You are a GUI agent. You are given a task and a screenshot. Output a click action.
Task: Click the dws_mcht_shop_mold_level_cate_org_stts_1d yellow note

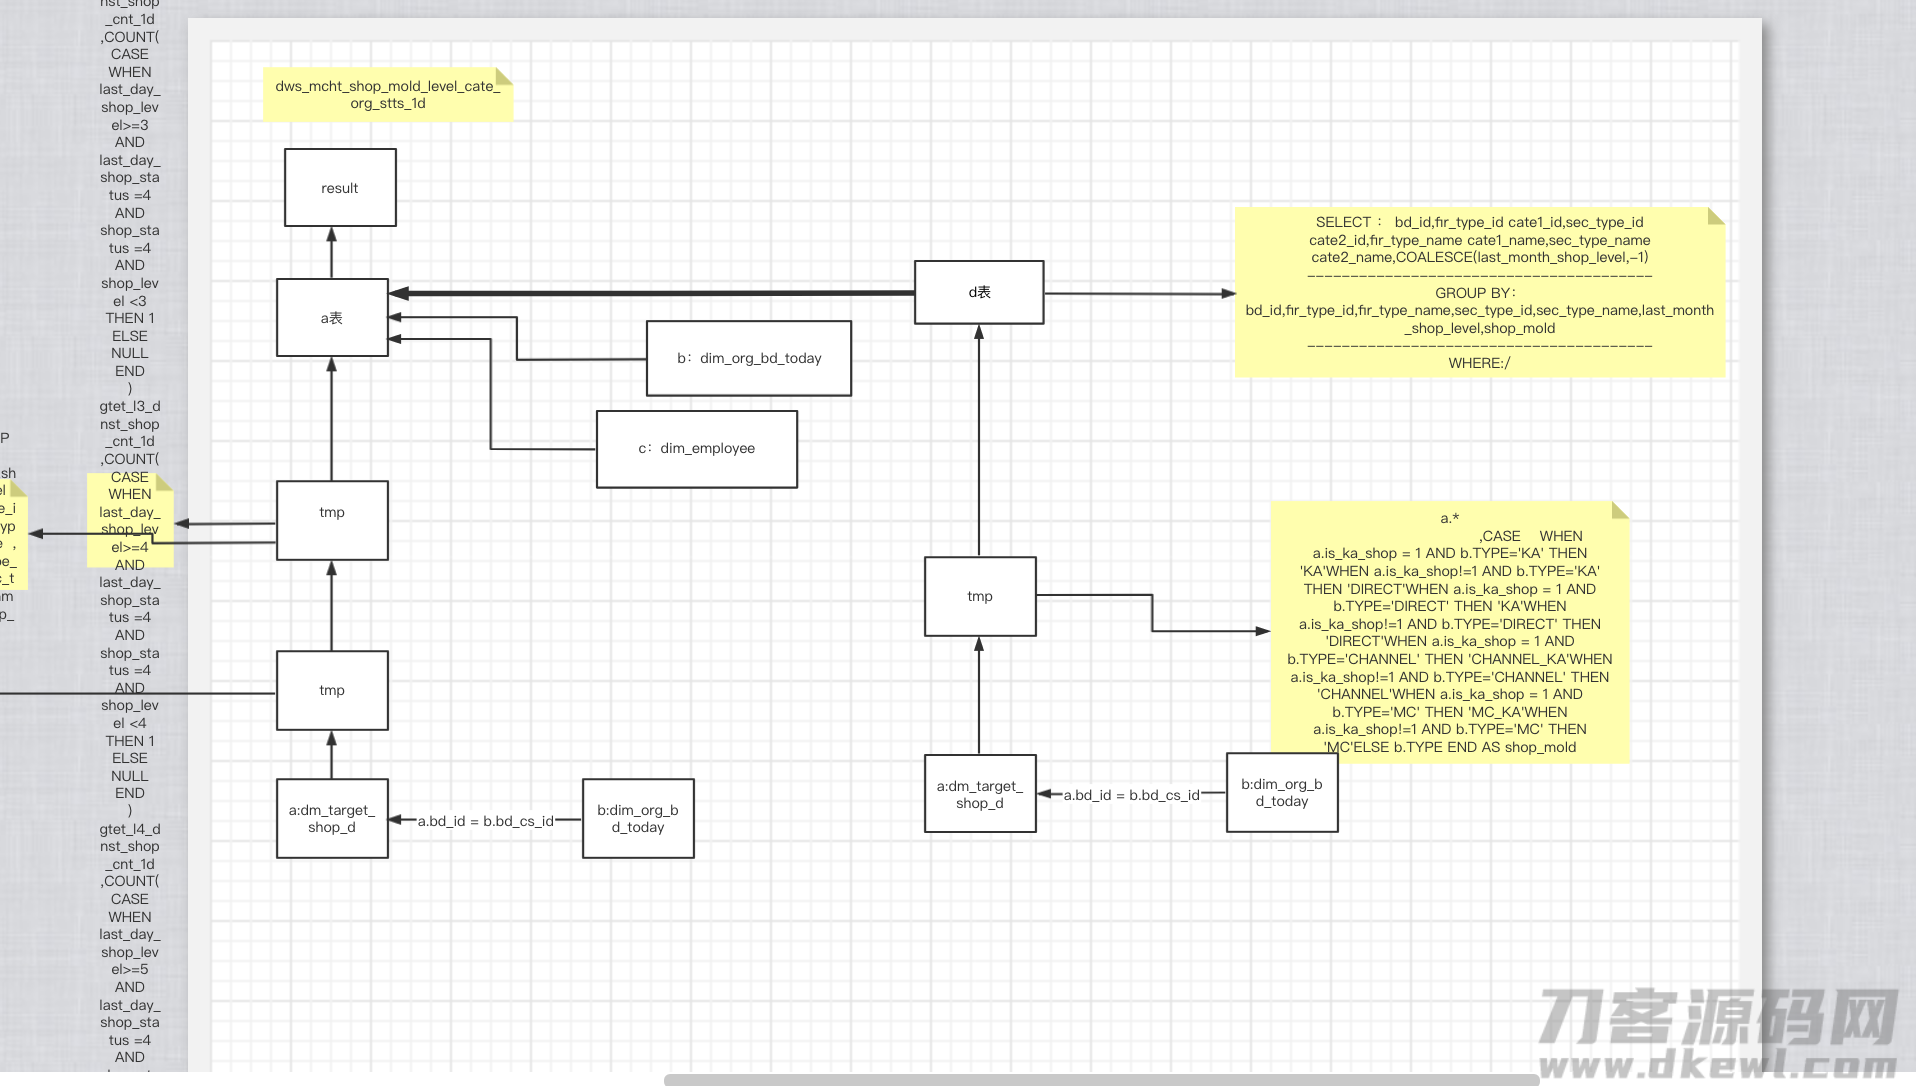pos(388,95)
